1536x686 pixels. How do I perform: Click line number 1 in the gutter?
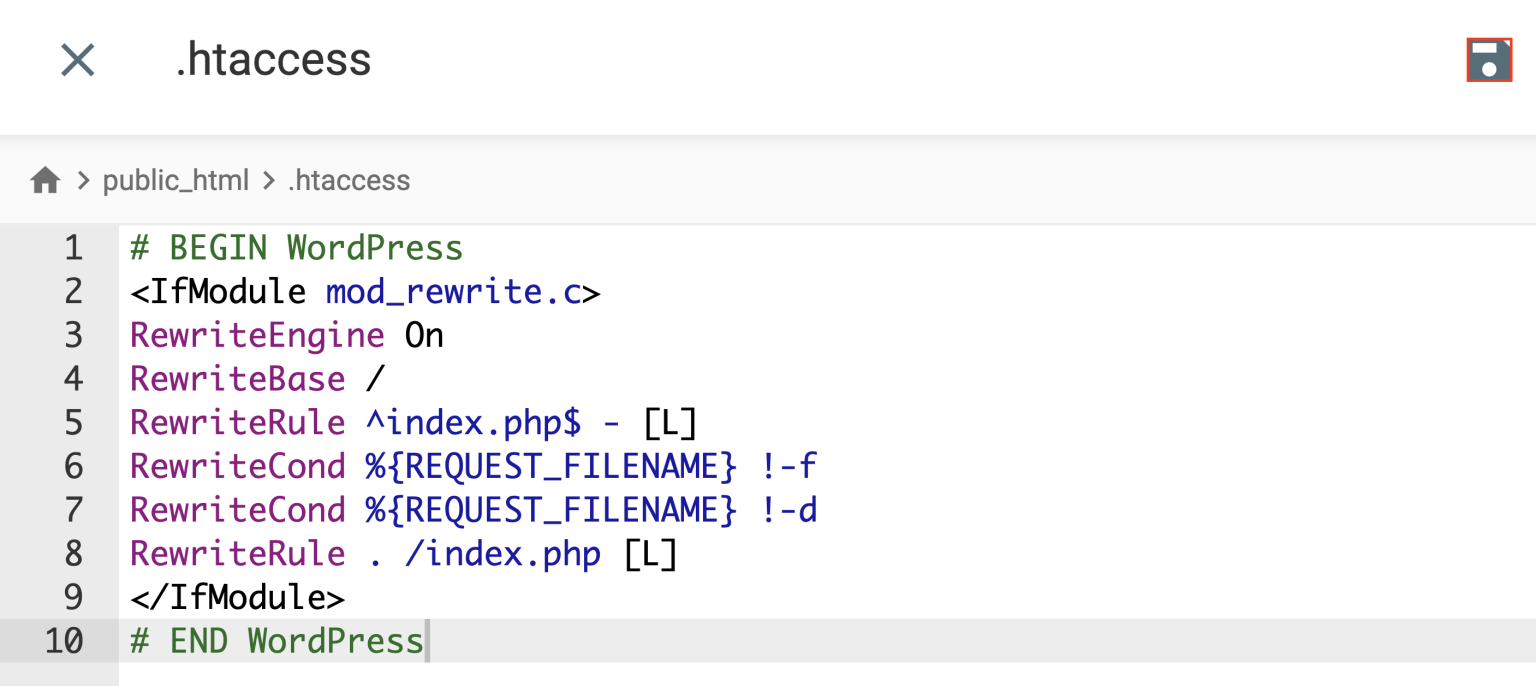click(72, 247)
